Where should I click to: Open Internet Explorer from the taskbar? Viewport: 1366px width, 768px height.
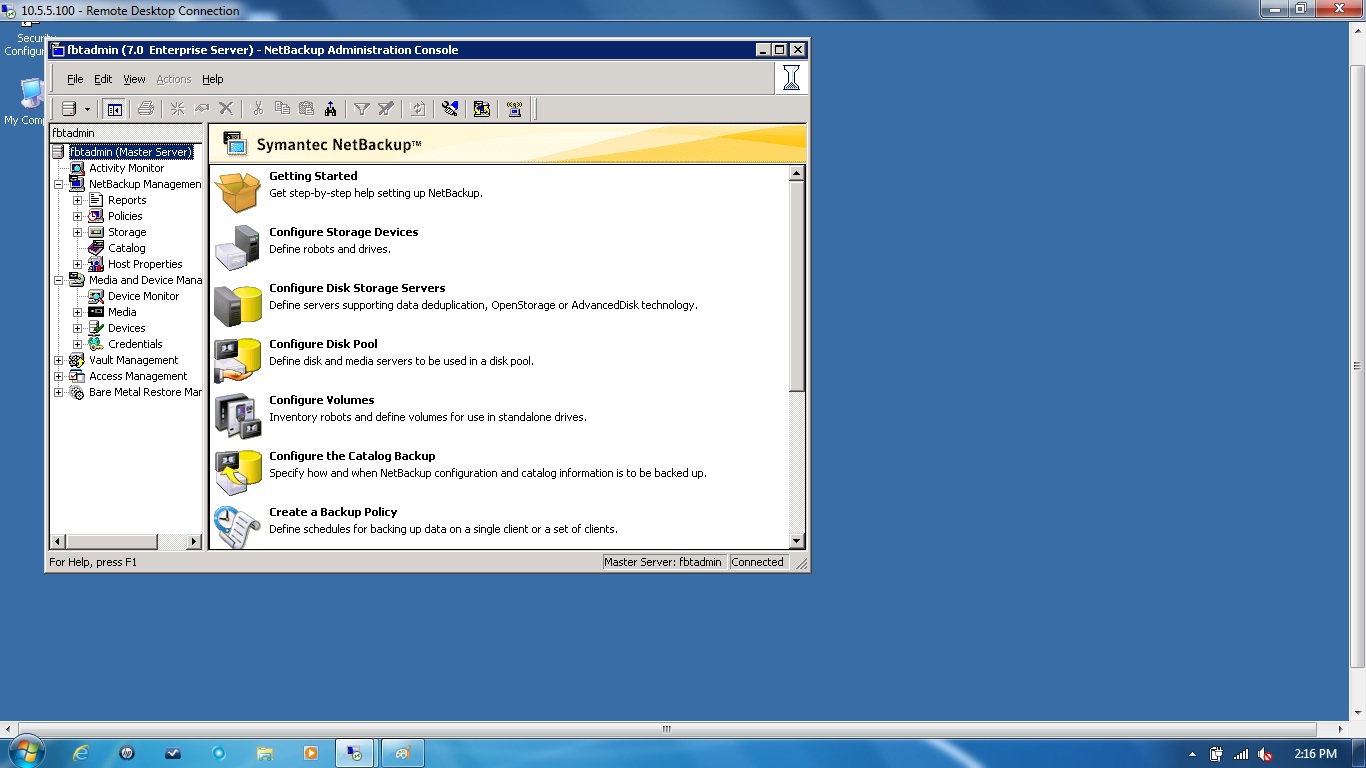81,753
